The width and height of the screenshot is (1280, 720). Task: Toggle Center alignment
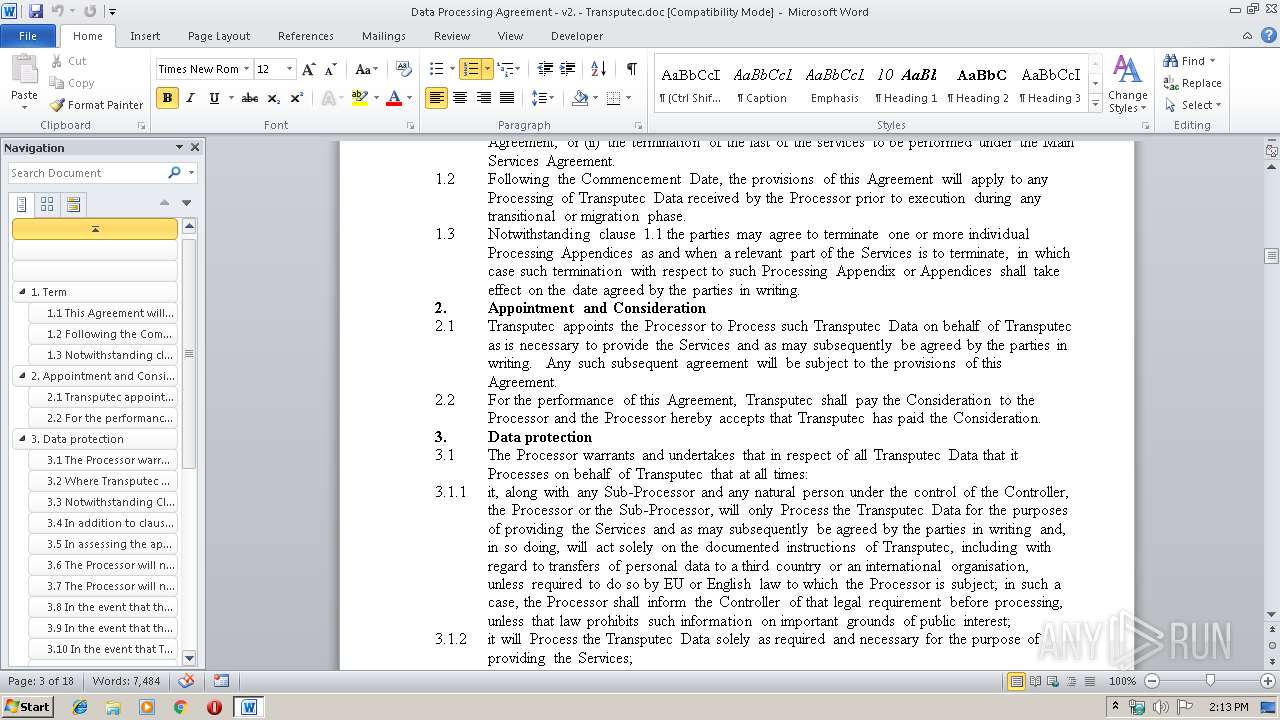click(x=460, y=98)
